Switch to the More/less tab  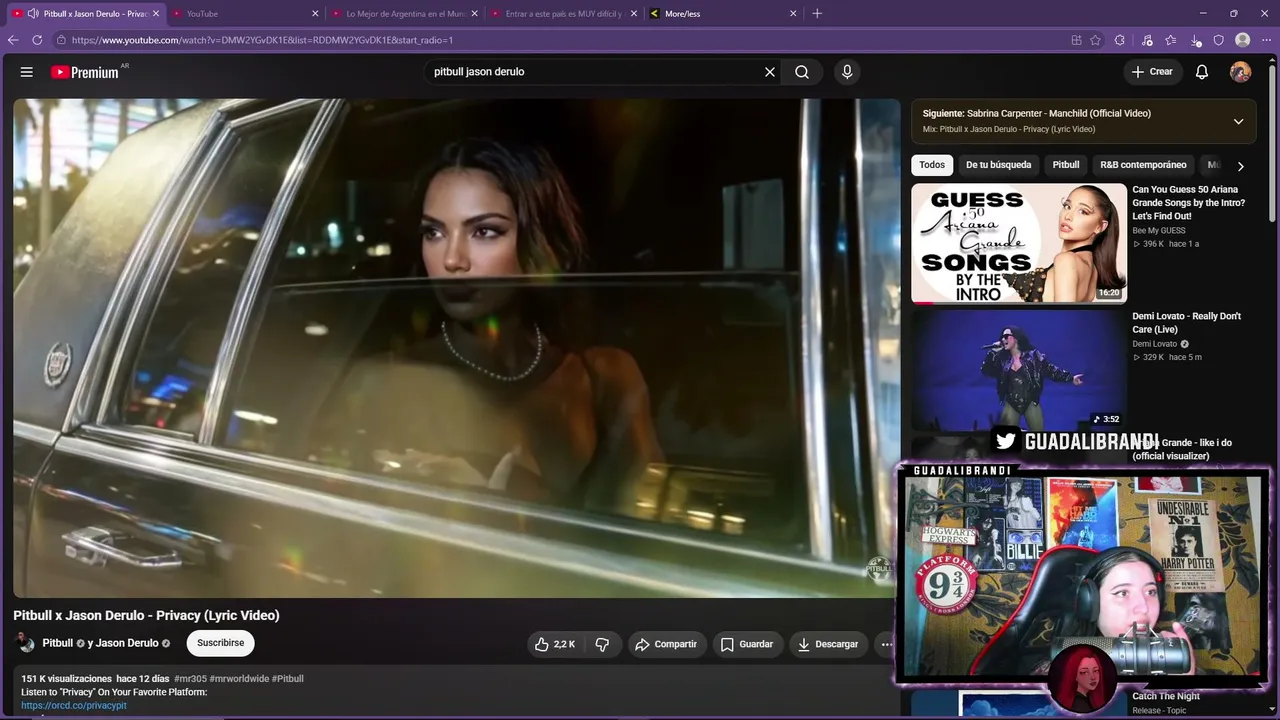pos(722,14)
